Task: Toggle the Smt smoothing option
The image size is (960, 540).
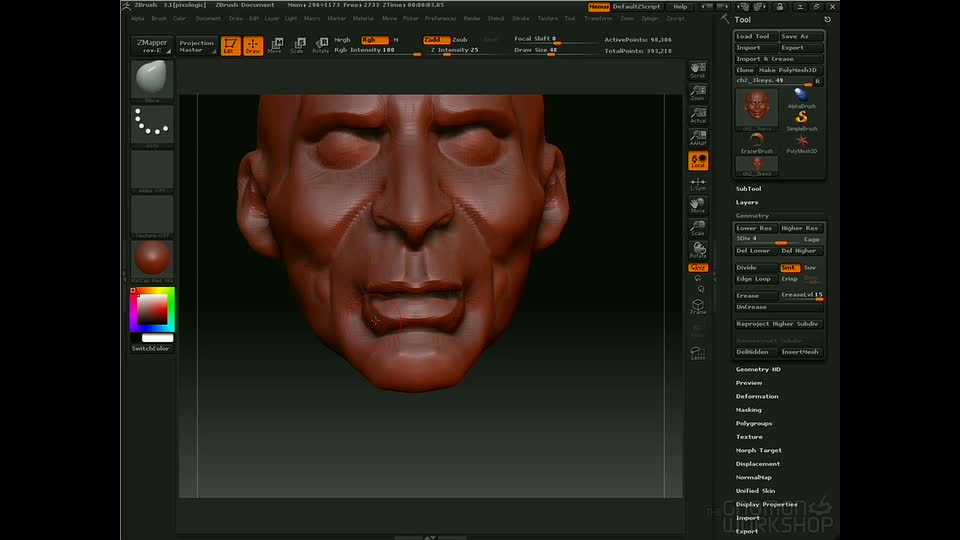Action: 789,268
